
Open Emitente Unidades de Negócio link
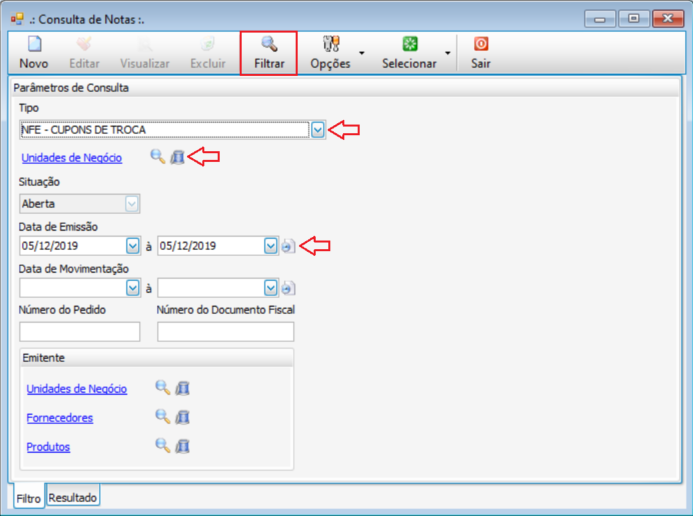[x=77, y=389]
